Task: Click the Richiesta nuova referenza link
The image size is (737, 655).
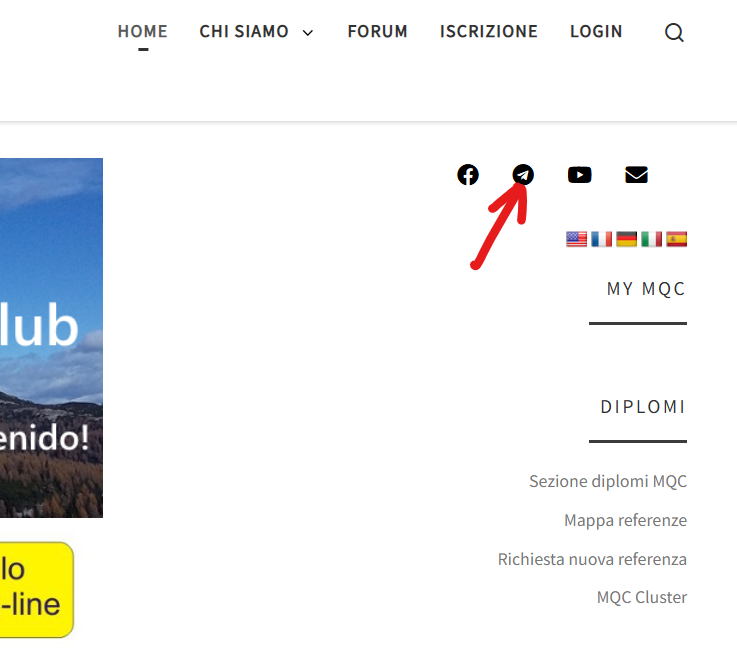Action: [x=592, y=559]
